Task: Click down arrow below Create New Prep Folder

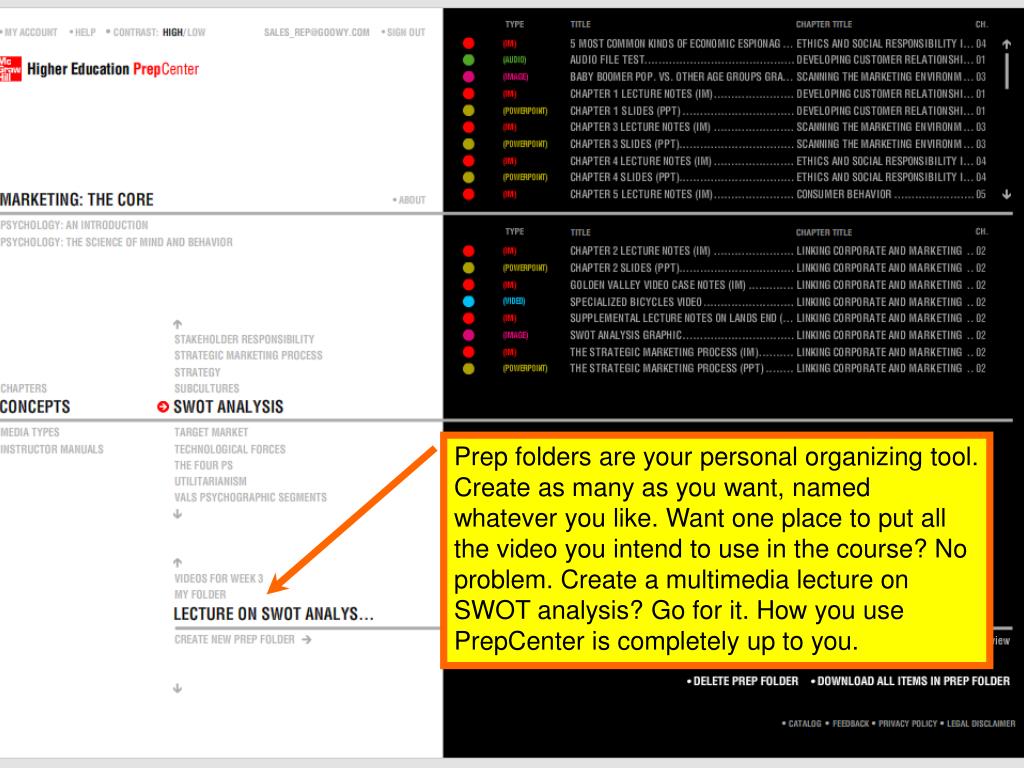Action: [178, 688]
